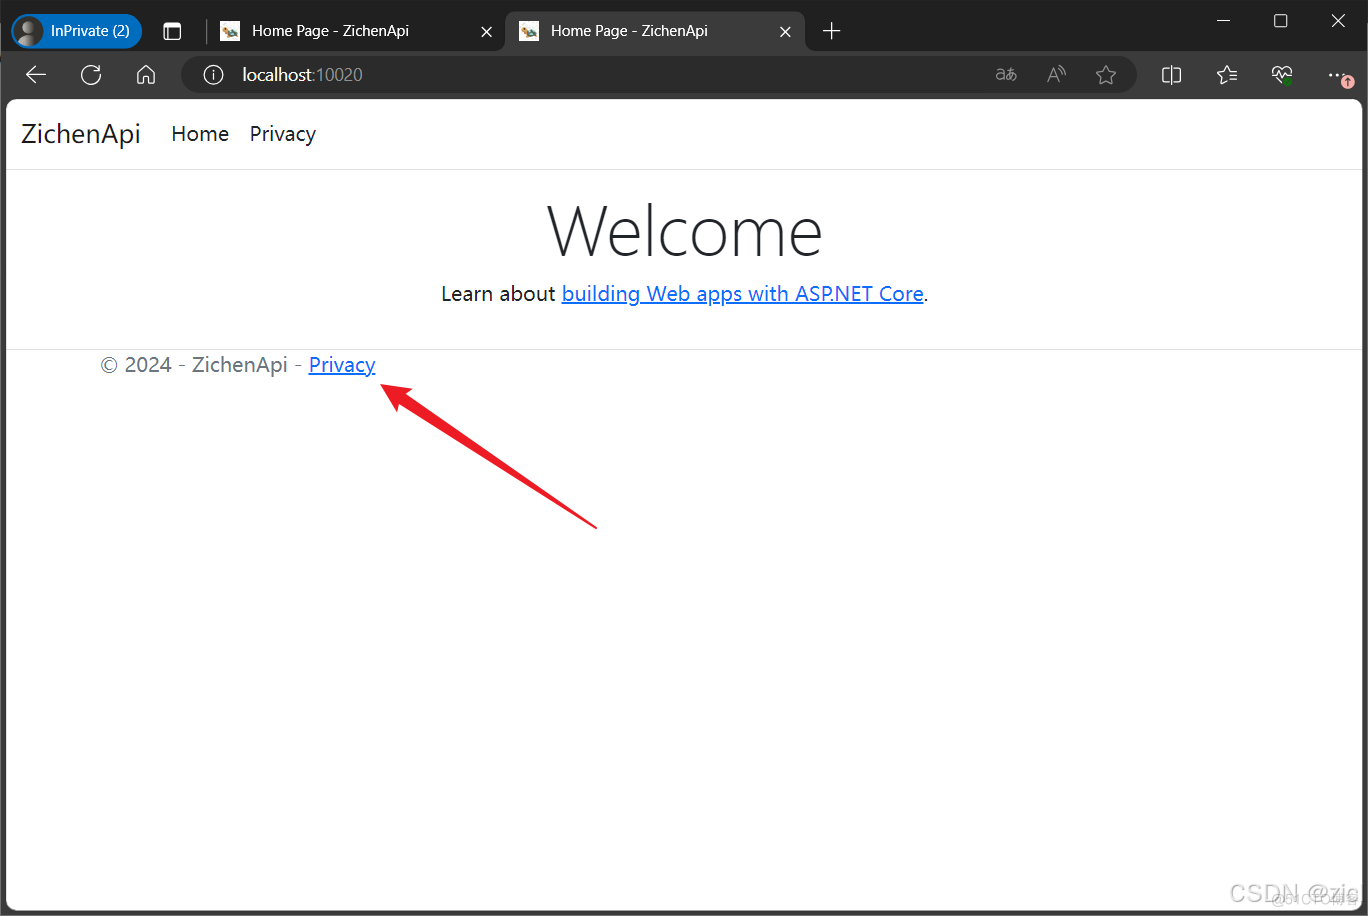Viewport: 1368px width, 916px height.
Task: Add this page to favorites with the star
Action: click(x=1106, y=75)
